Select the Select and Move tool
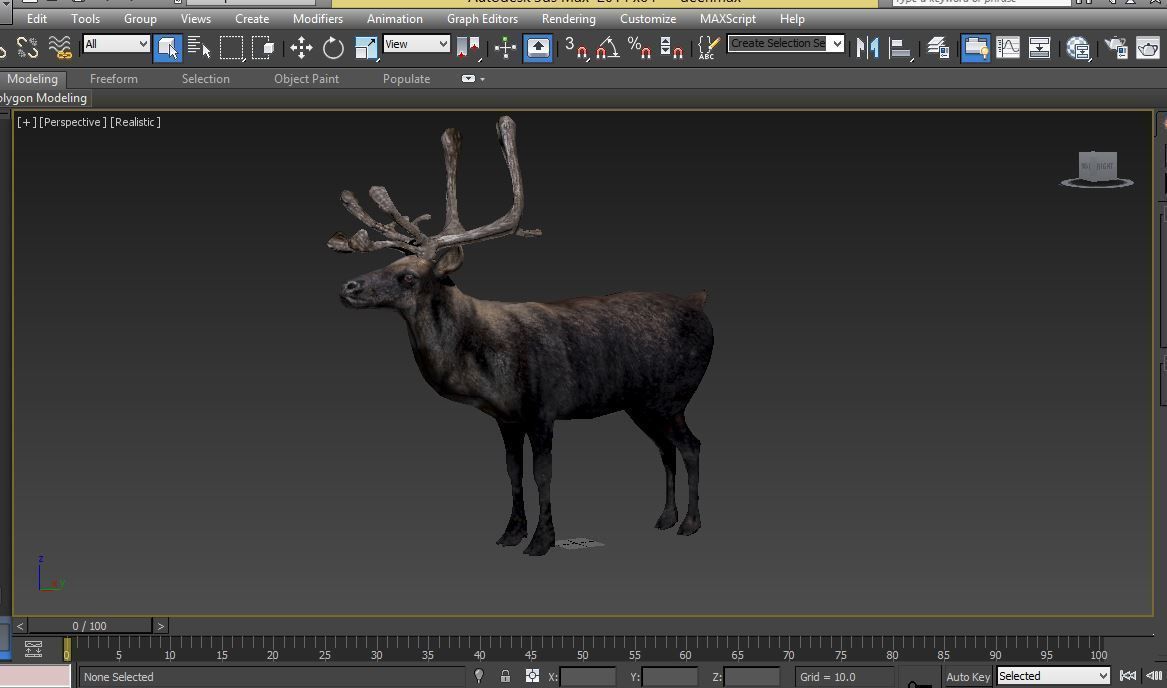The width and height of the screenshot is (1167, 688). 301,48
